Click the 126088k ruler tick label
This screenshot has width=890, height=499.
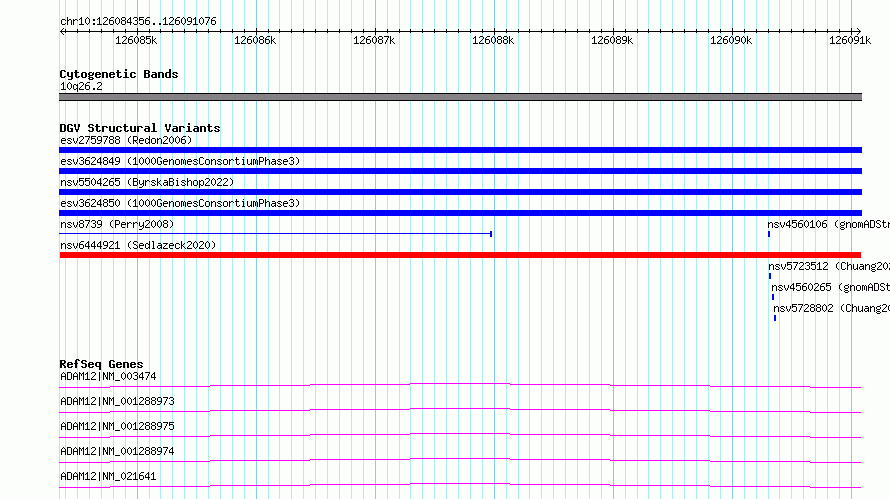pyautogui.click(x=493, y=40)
